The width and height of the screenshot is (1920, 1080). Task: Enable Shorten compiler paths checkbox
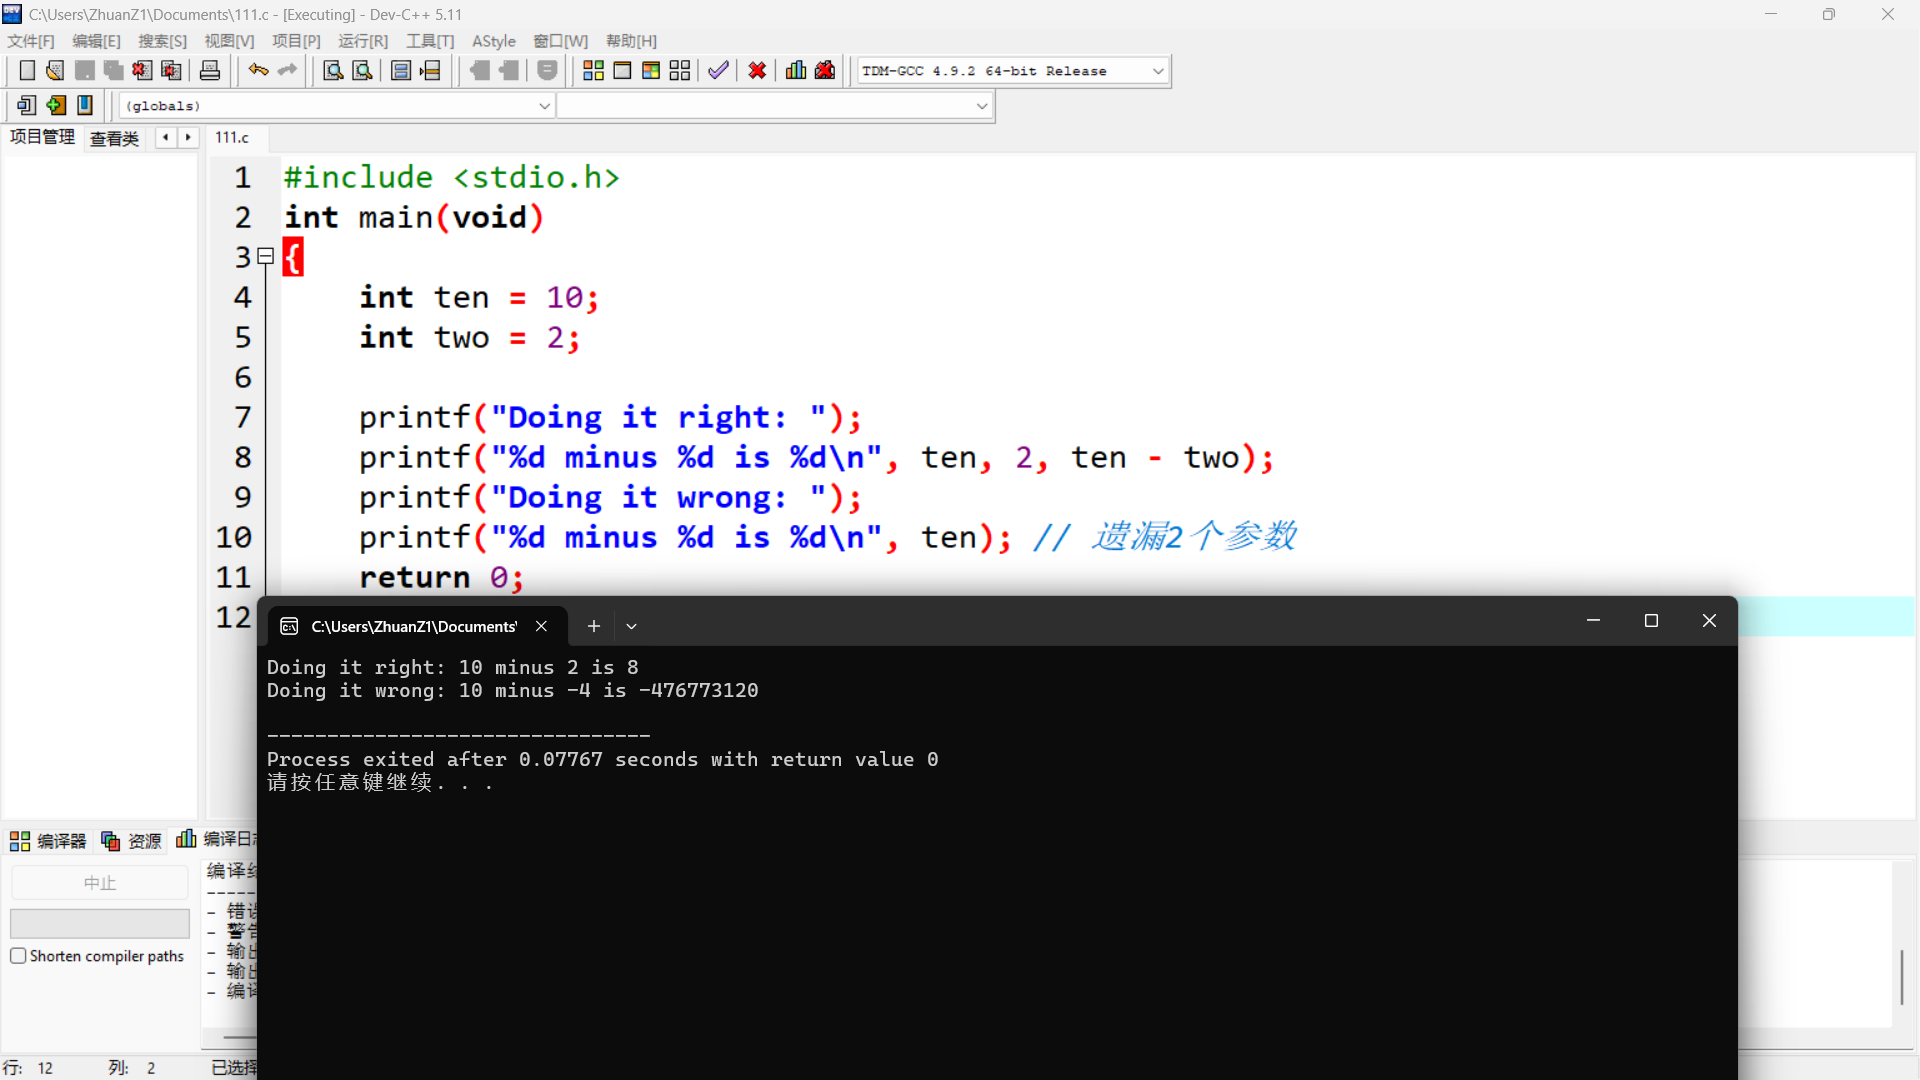pyautogui.click(x=18, y=956)
